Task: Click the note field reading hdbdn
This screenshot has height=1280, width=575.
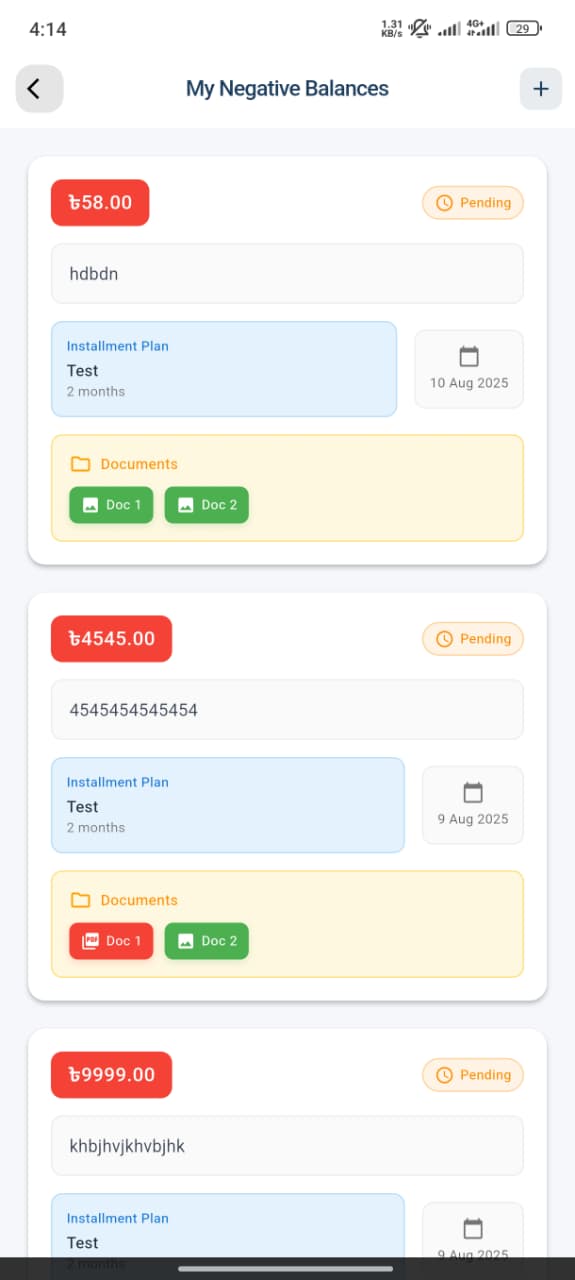Action: [287, 273]
